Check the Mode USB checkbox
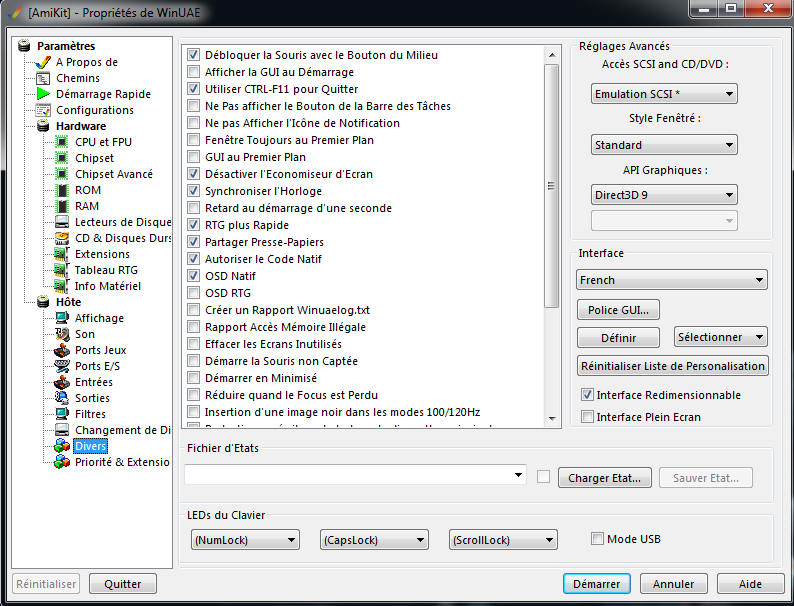Screen dimensions: 794x606 (x=598, y=539)
